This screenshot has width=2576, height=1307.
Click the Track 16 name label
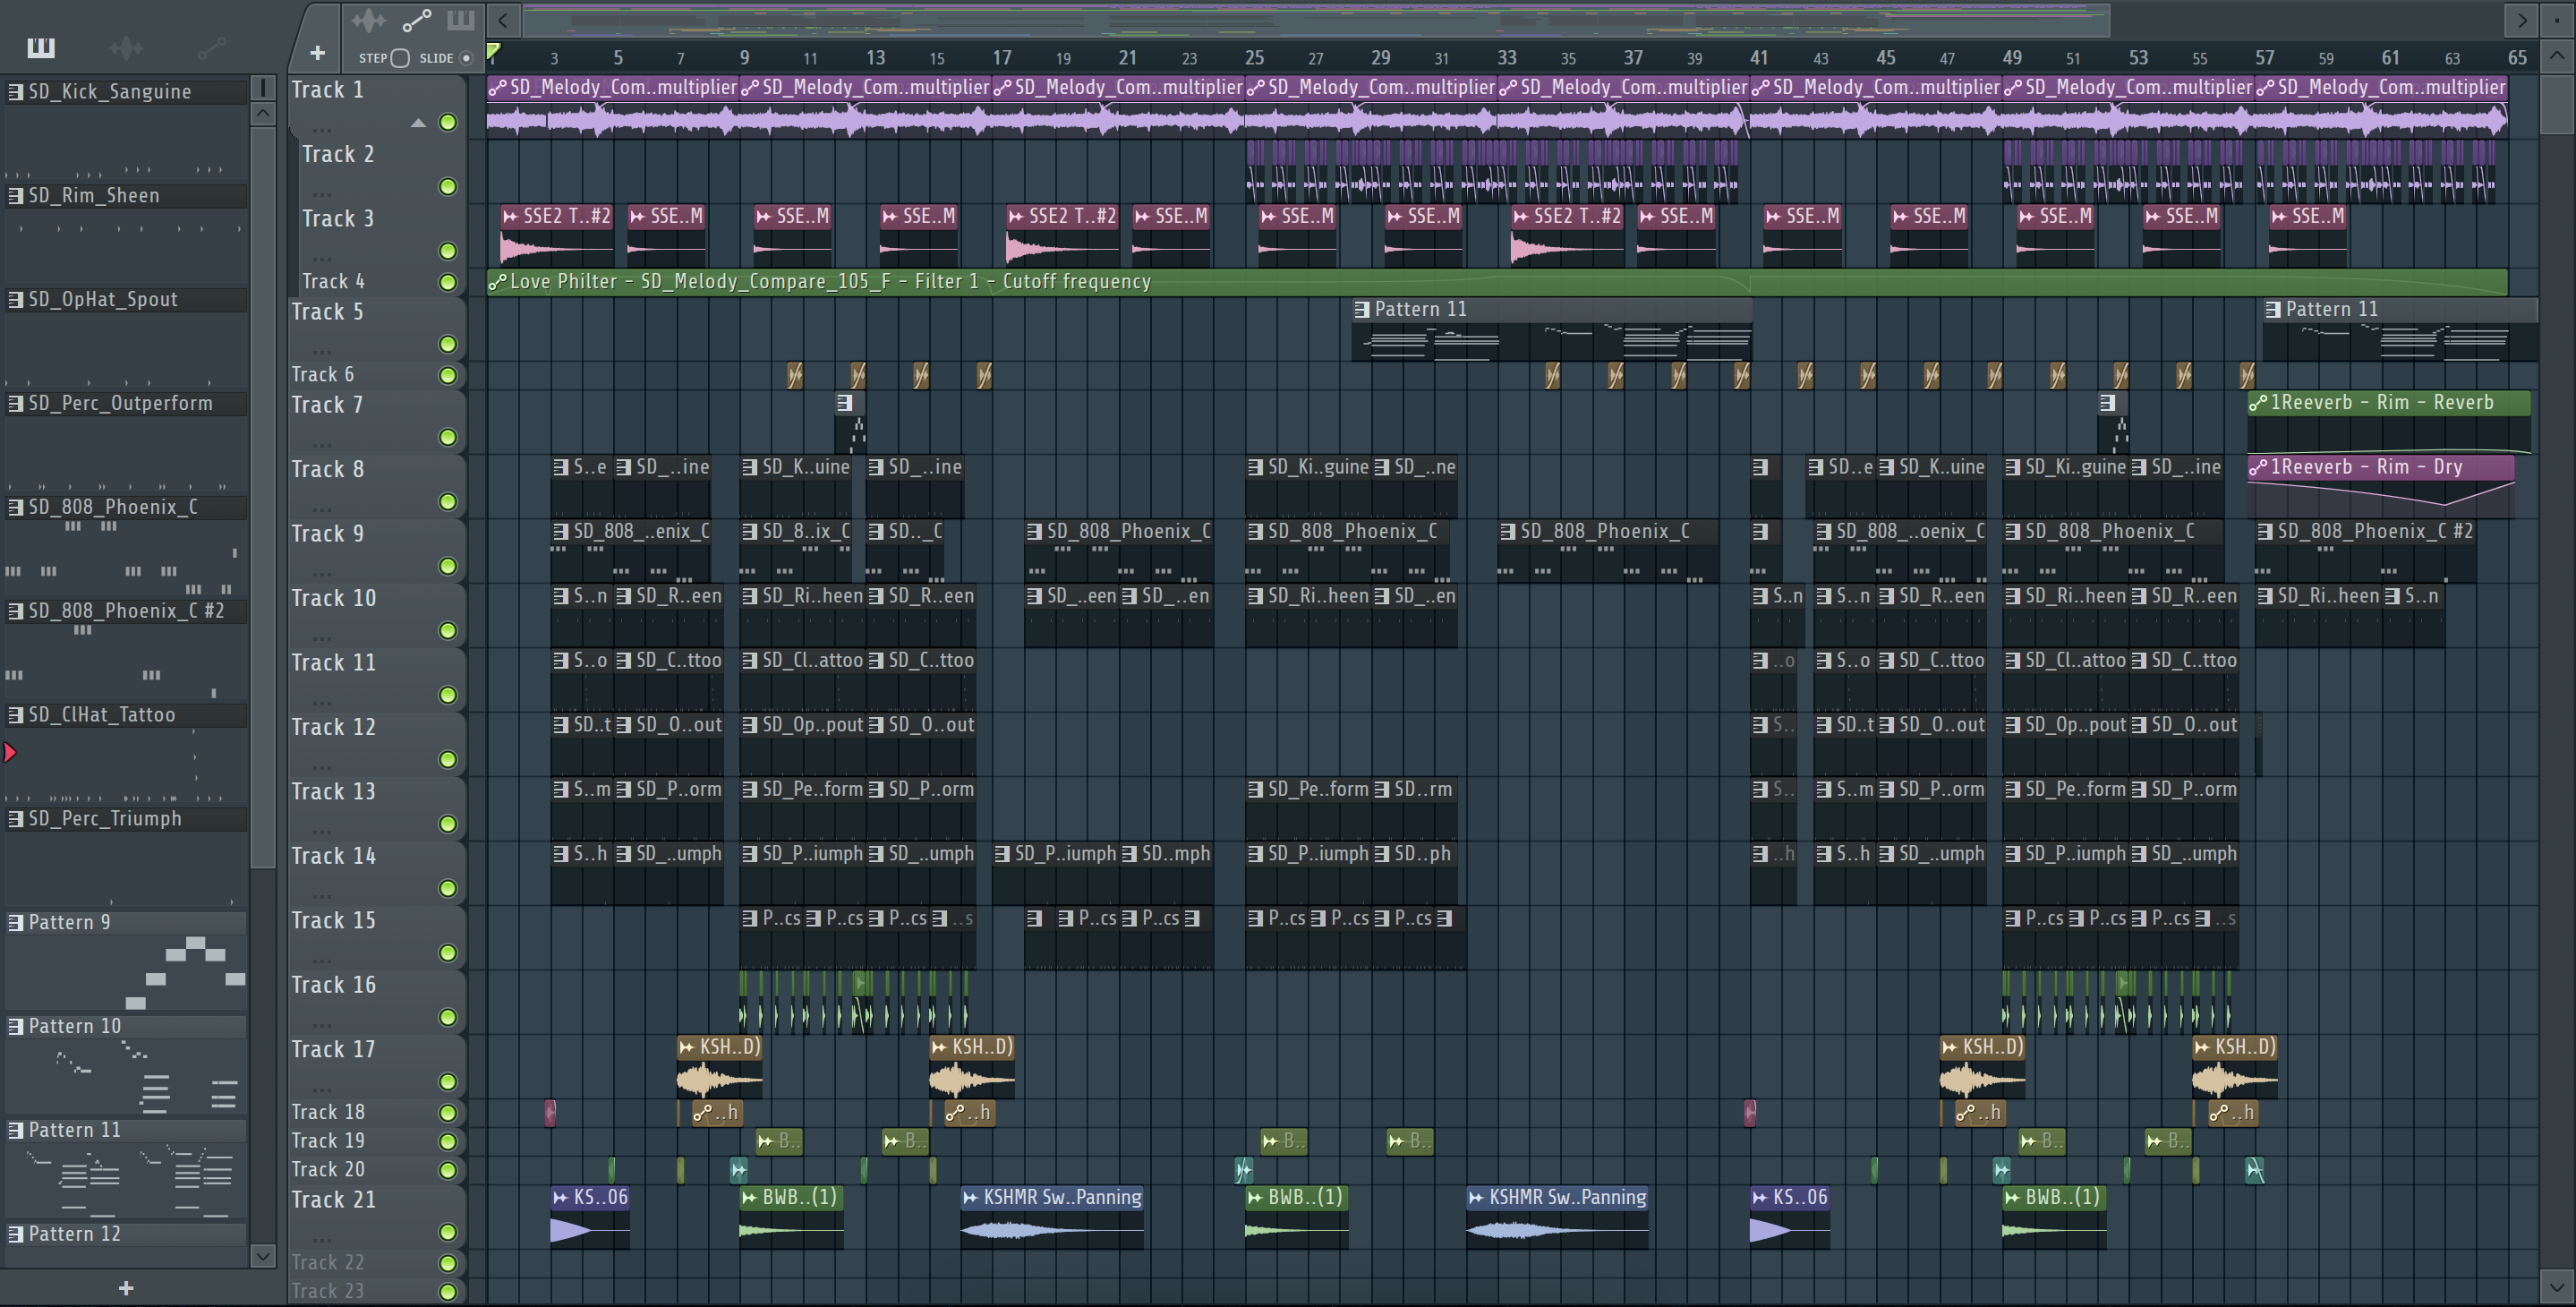tap(333, 985)
